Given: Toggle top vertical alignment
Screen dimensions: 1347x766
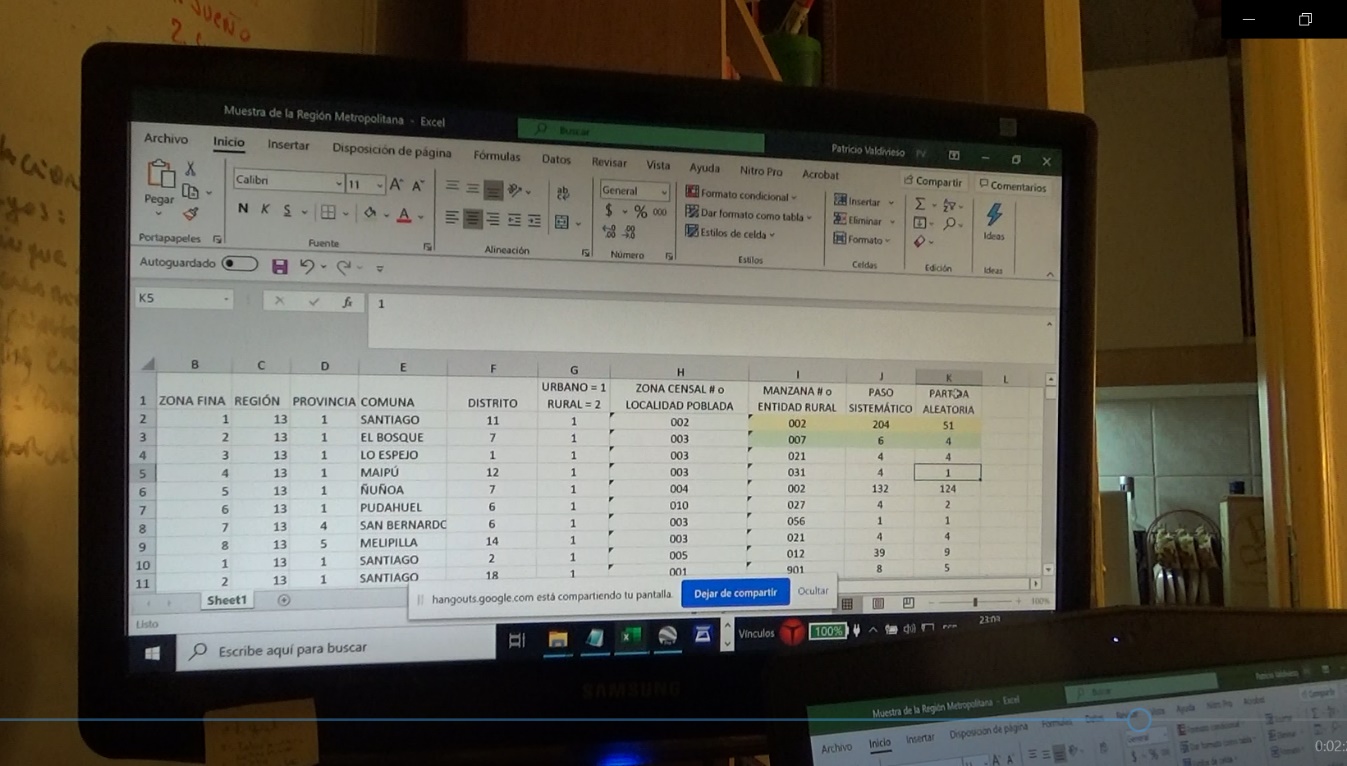Looking at the screenshot, I should (452, 187).
